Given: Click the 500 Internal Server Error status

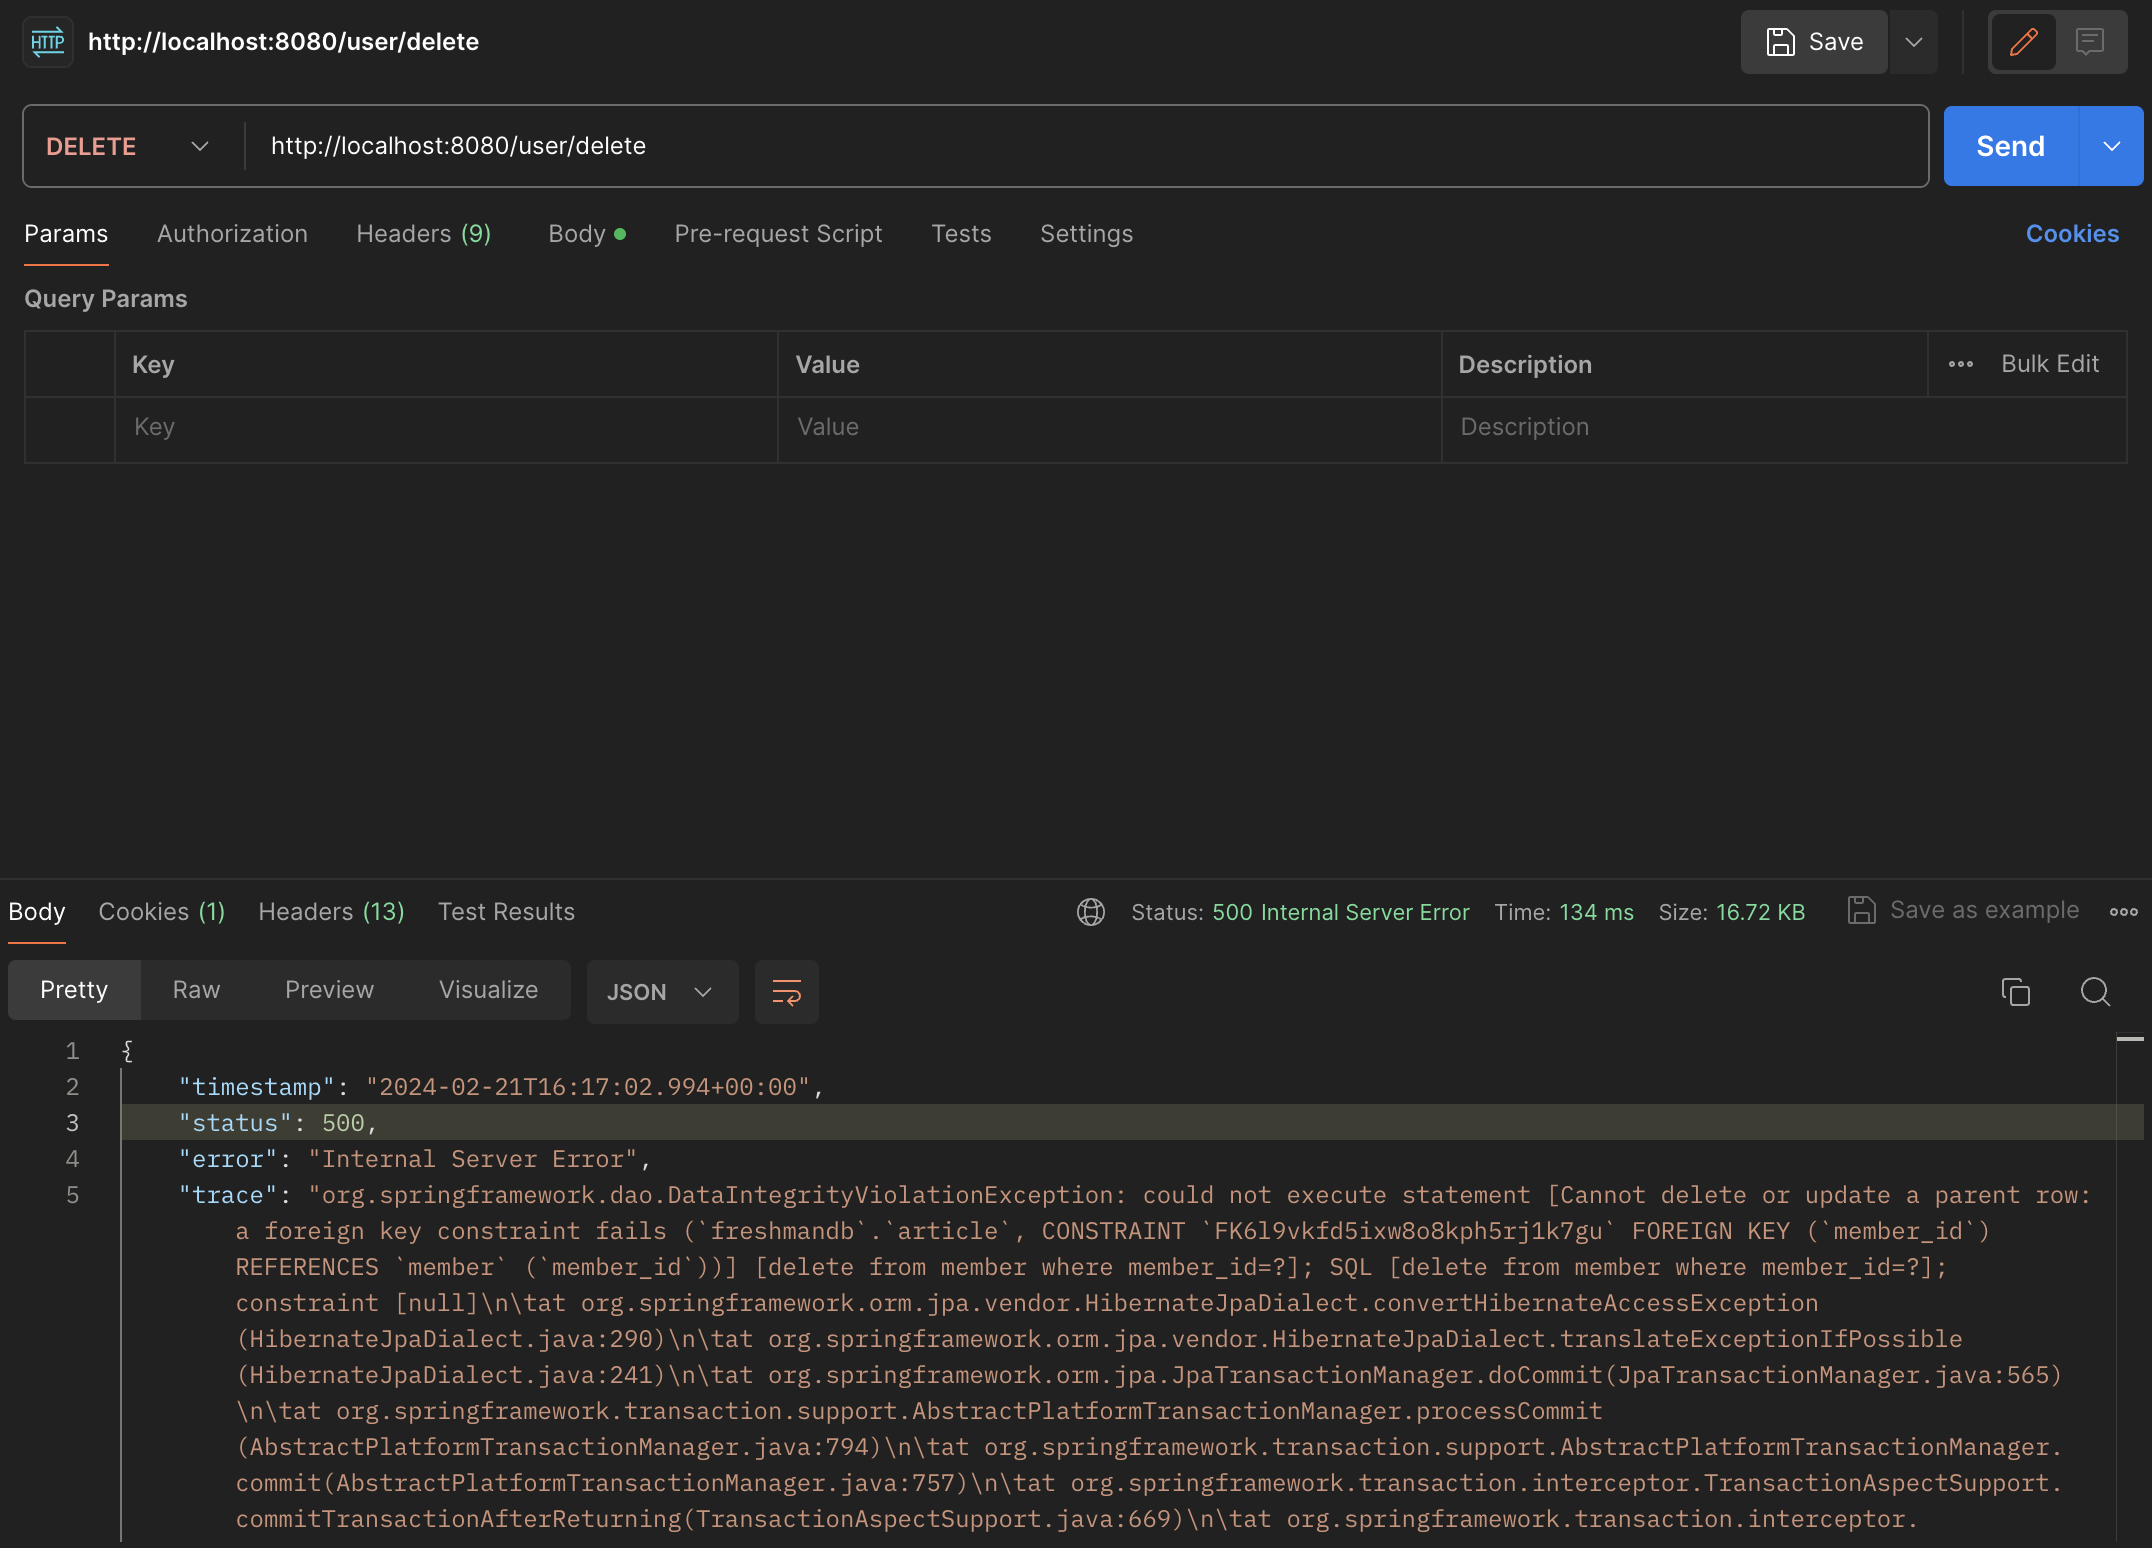Looking at the screenshot, I should [x=1340, y=912].
